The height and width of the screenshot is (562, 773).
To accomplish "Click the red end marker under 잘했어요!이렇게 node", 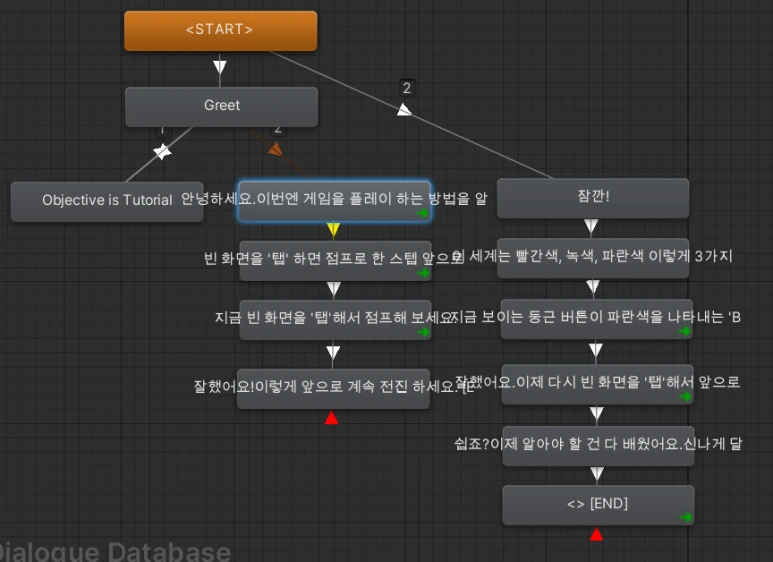I will (x=332, y=418).
